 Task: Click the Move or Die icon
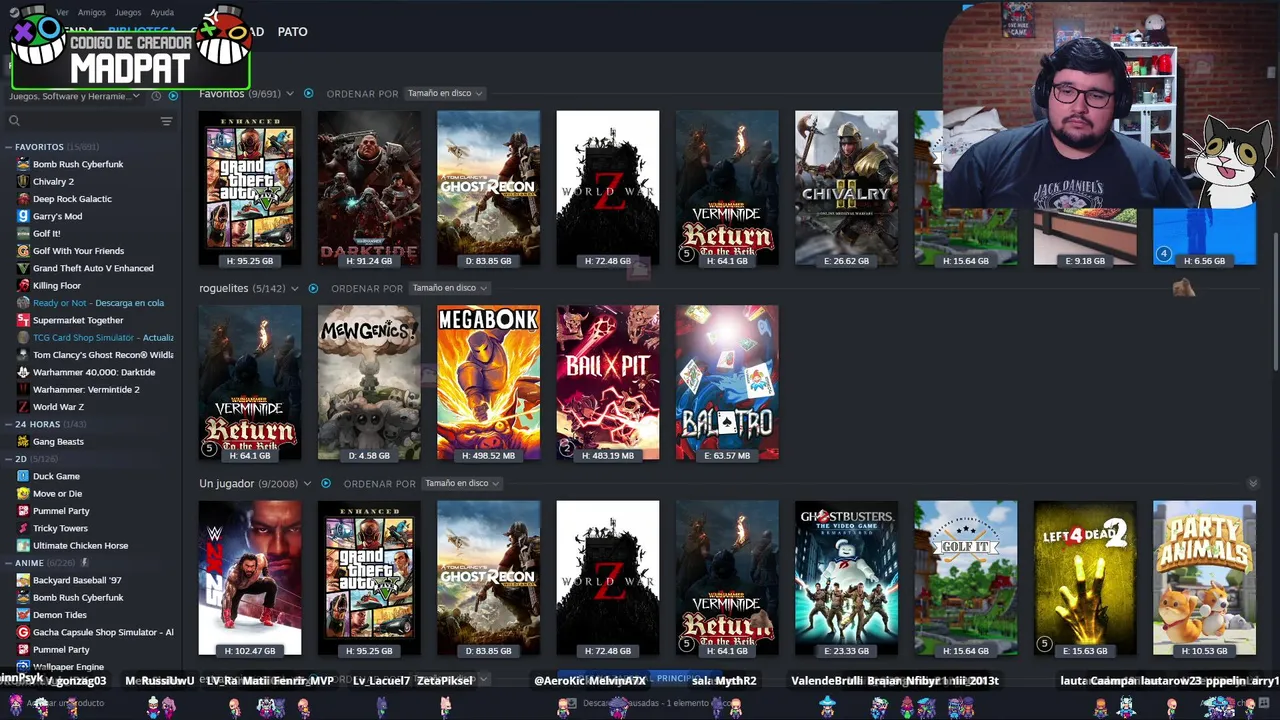[23, 493]
